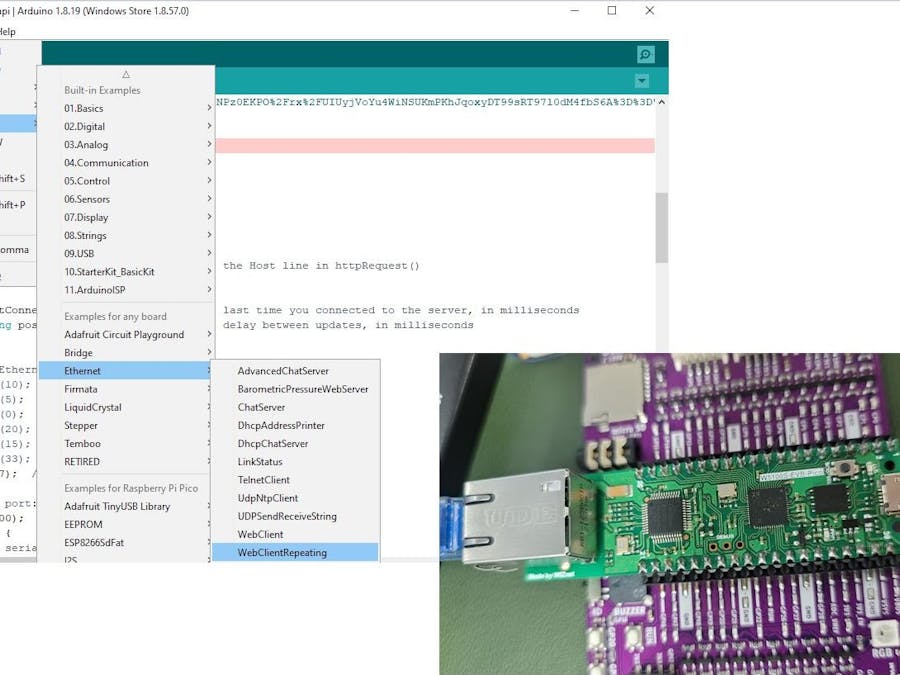900x675 pixels.
Task: Open the Serial Monitor magnifier icon
Action: [646, 55]
